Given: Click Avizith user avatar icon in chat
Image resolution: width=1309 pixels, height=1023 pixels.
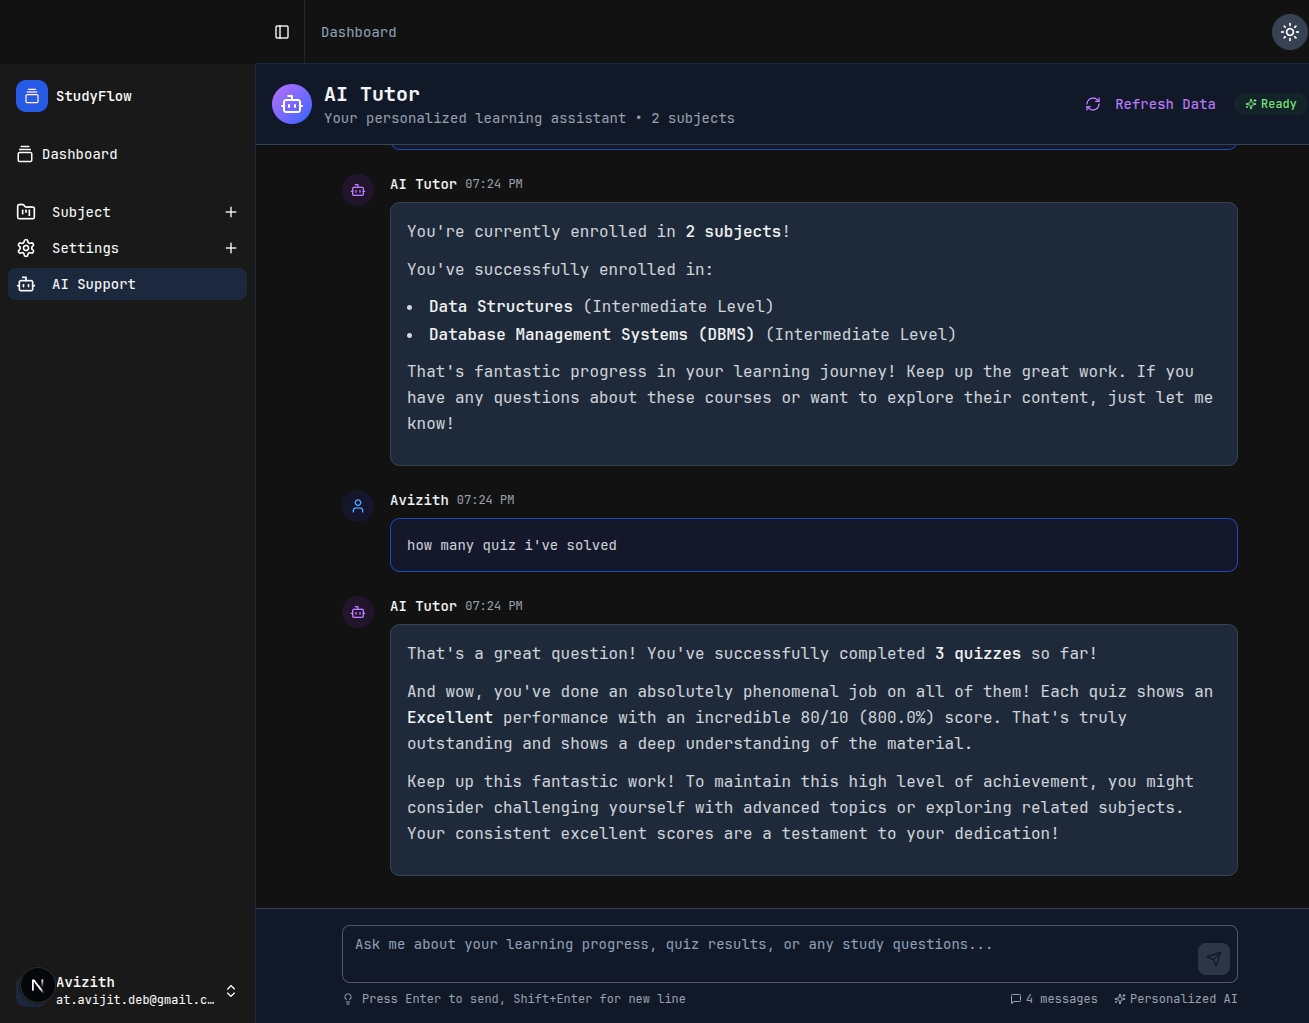Looking at the screenshot, I should (358, 506).
